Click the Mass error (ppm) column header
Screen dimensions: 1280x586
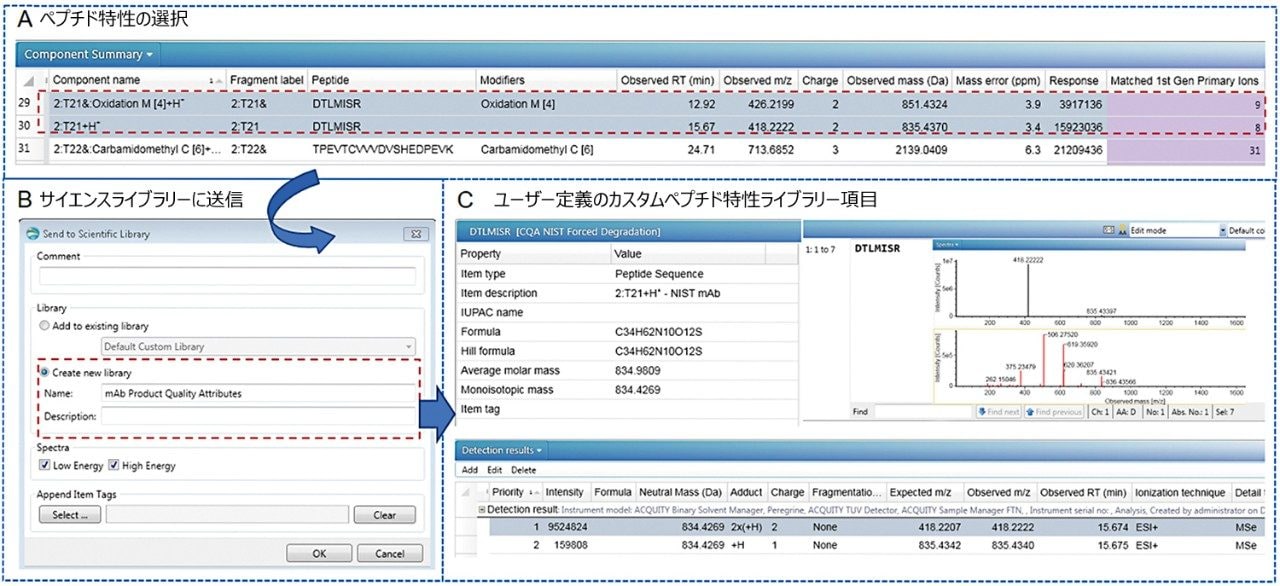click(x=998, y=80)
